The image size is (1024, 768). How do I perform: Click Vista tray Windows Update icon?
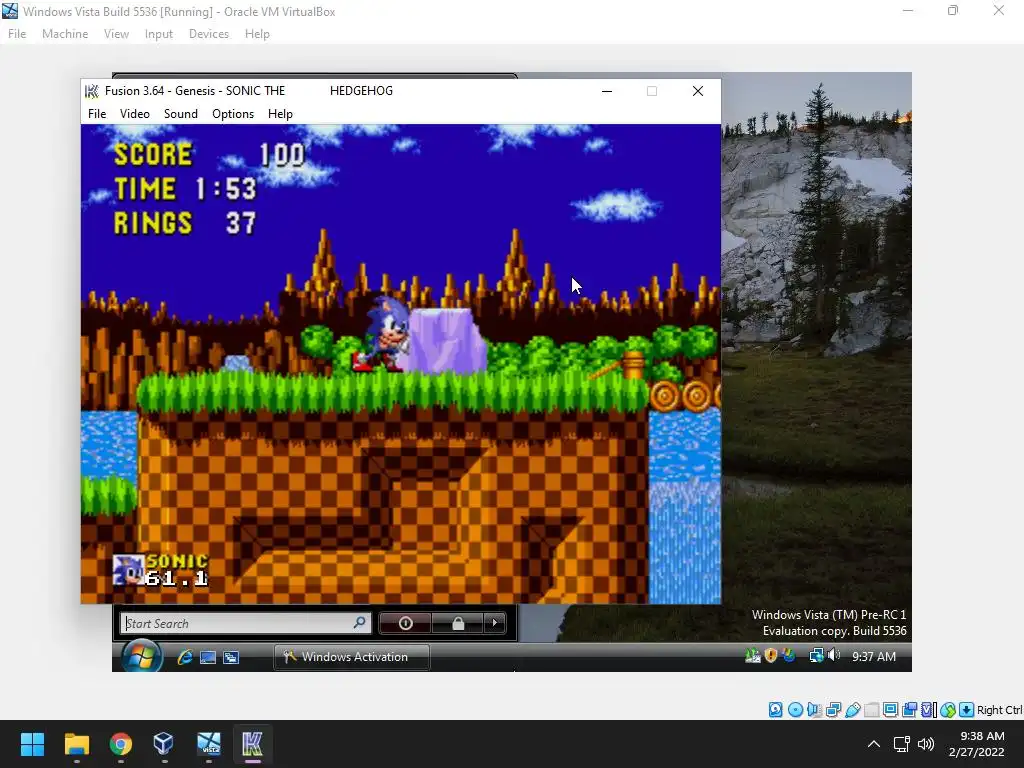click(x=789, y=655)
